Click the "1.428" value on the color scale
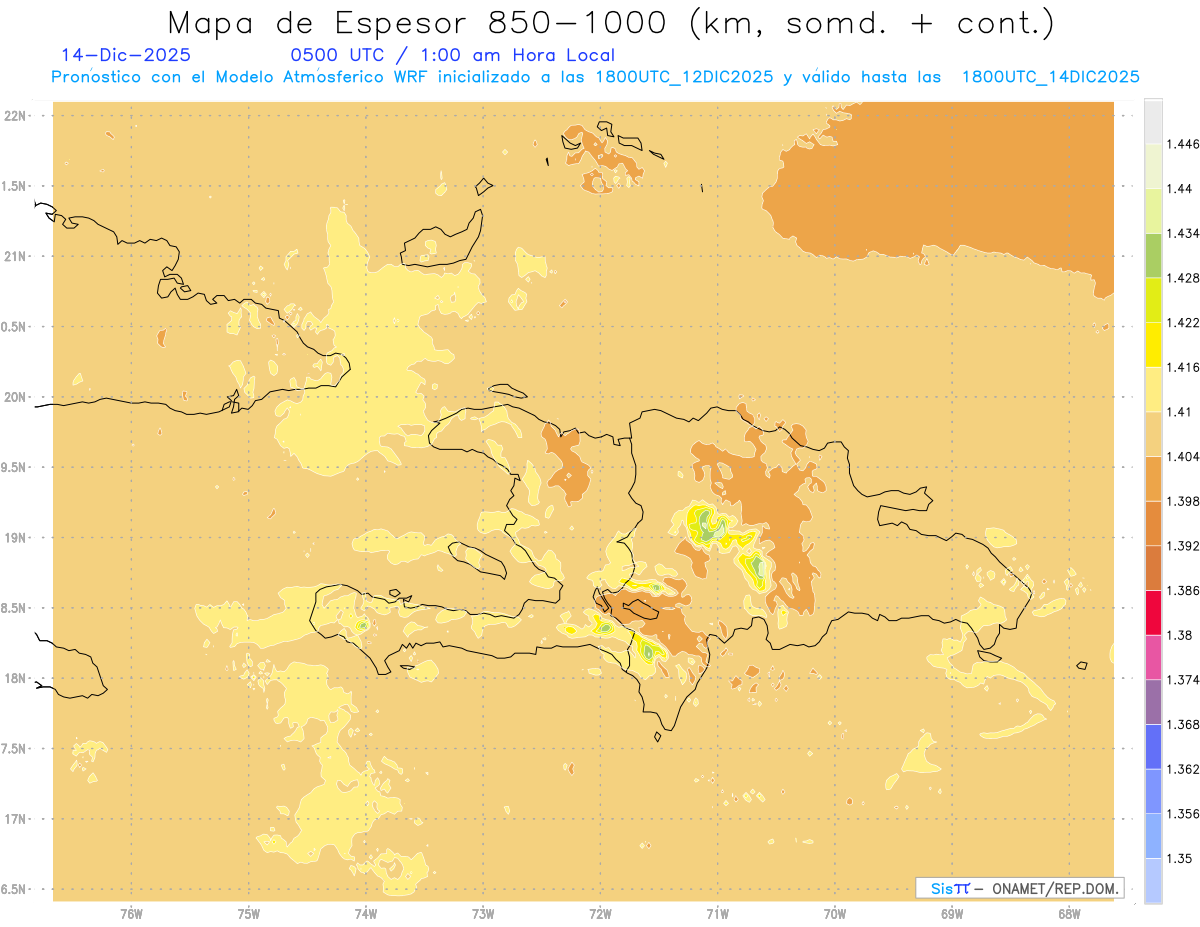Image resolution: width=1200 pixels, height=927 pixels. (x=1183, y=278)
